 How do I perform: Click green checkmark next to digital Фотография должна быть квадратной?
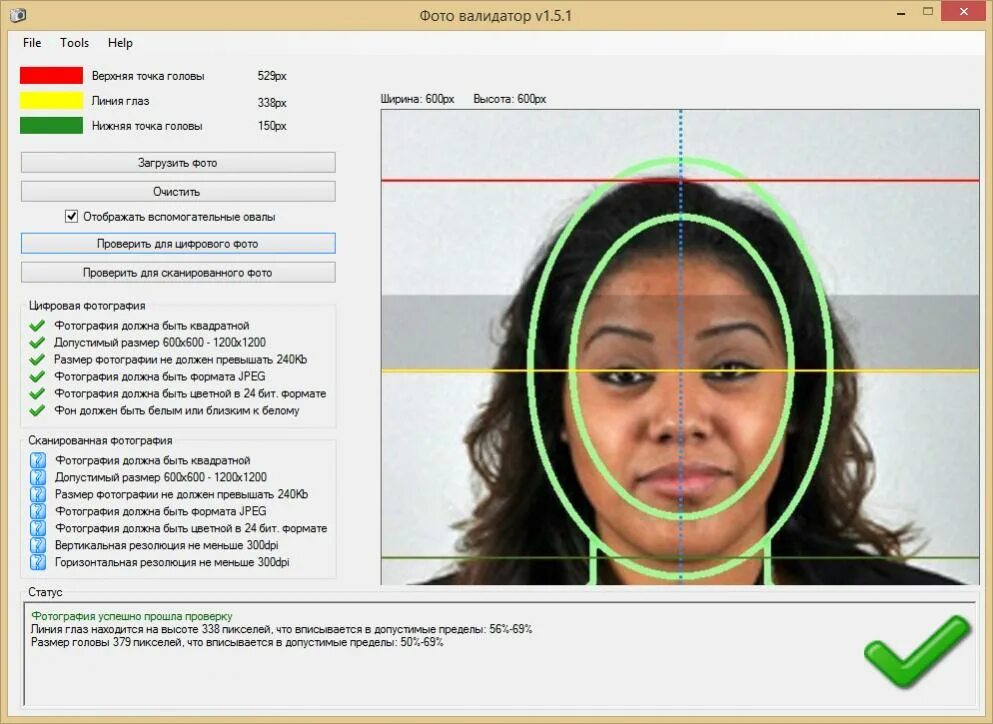pos(37,326)
